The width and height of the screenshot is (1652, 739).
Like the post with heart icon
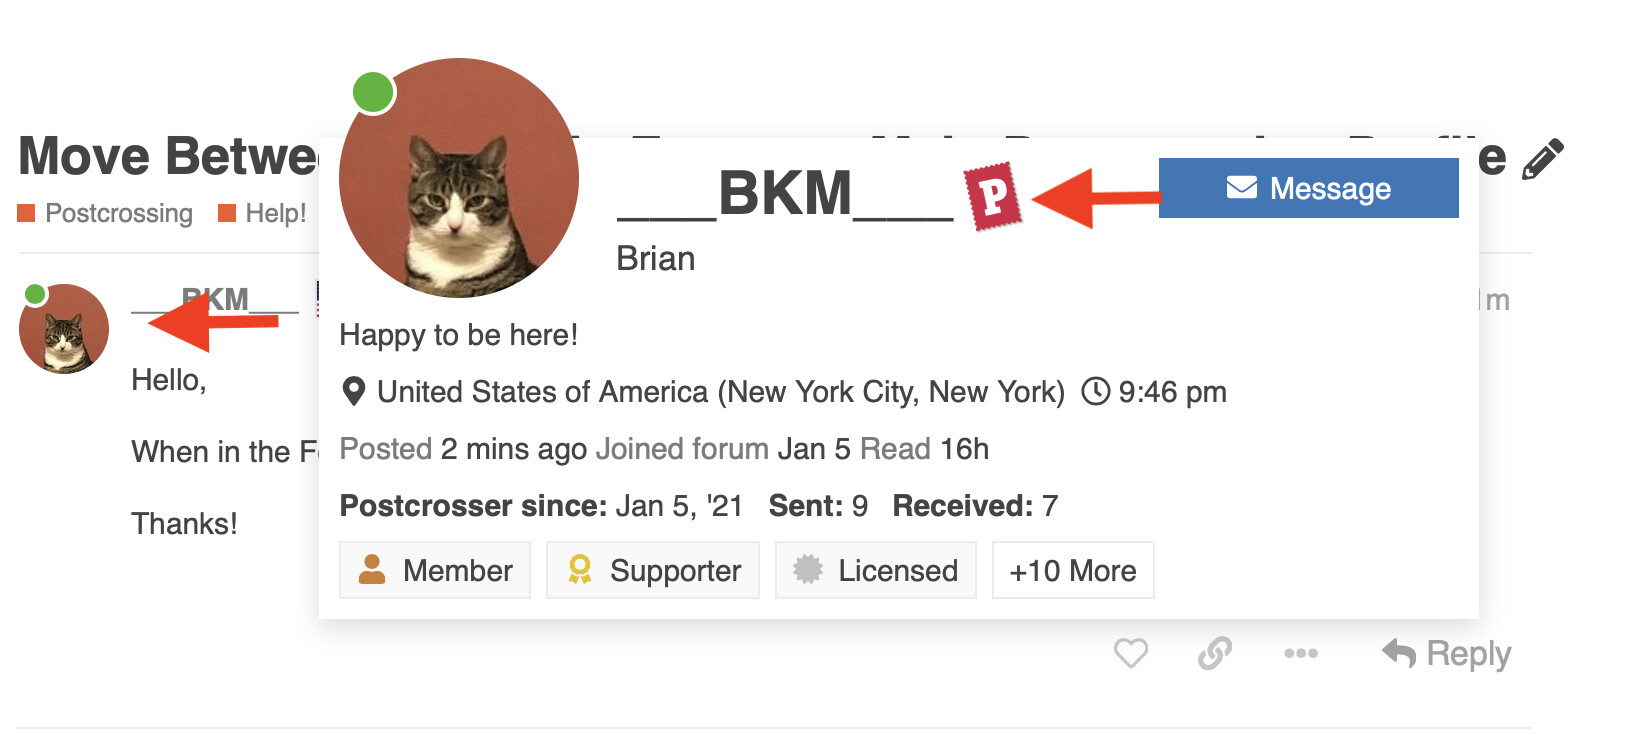[1131, 653]
